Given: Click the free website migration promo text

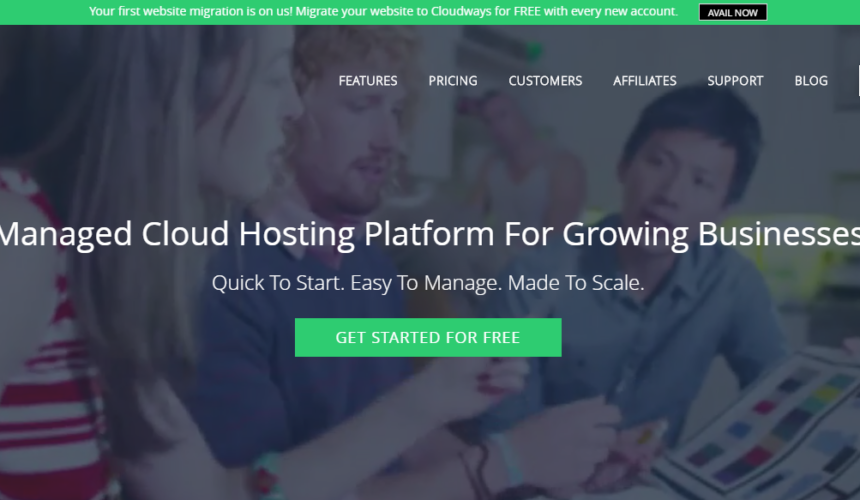Looking at the screenshot, I should [x=383, y=12].
